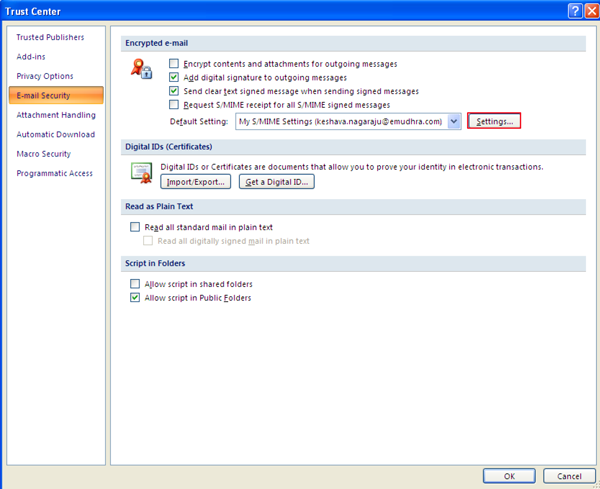Click the Digital IDs description text
This screenshot has height=489, width=600.
[352, 167]
